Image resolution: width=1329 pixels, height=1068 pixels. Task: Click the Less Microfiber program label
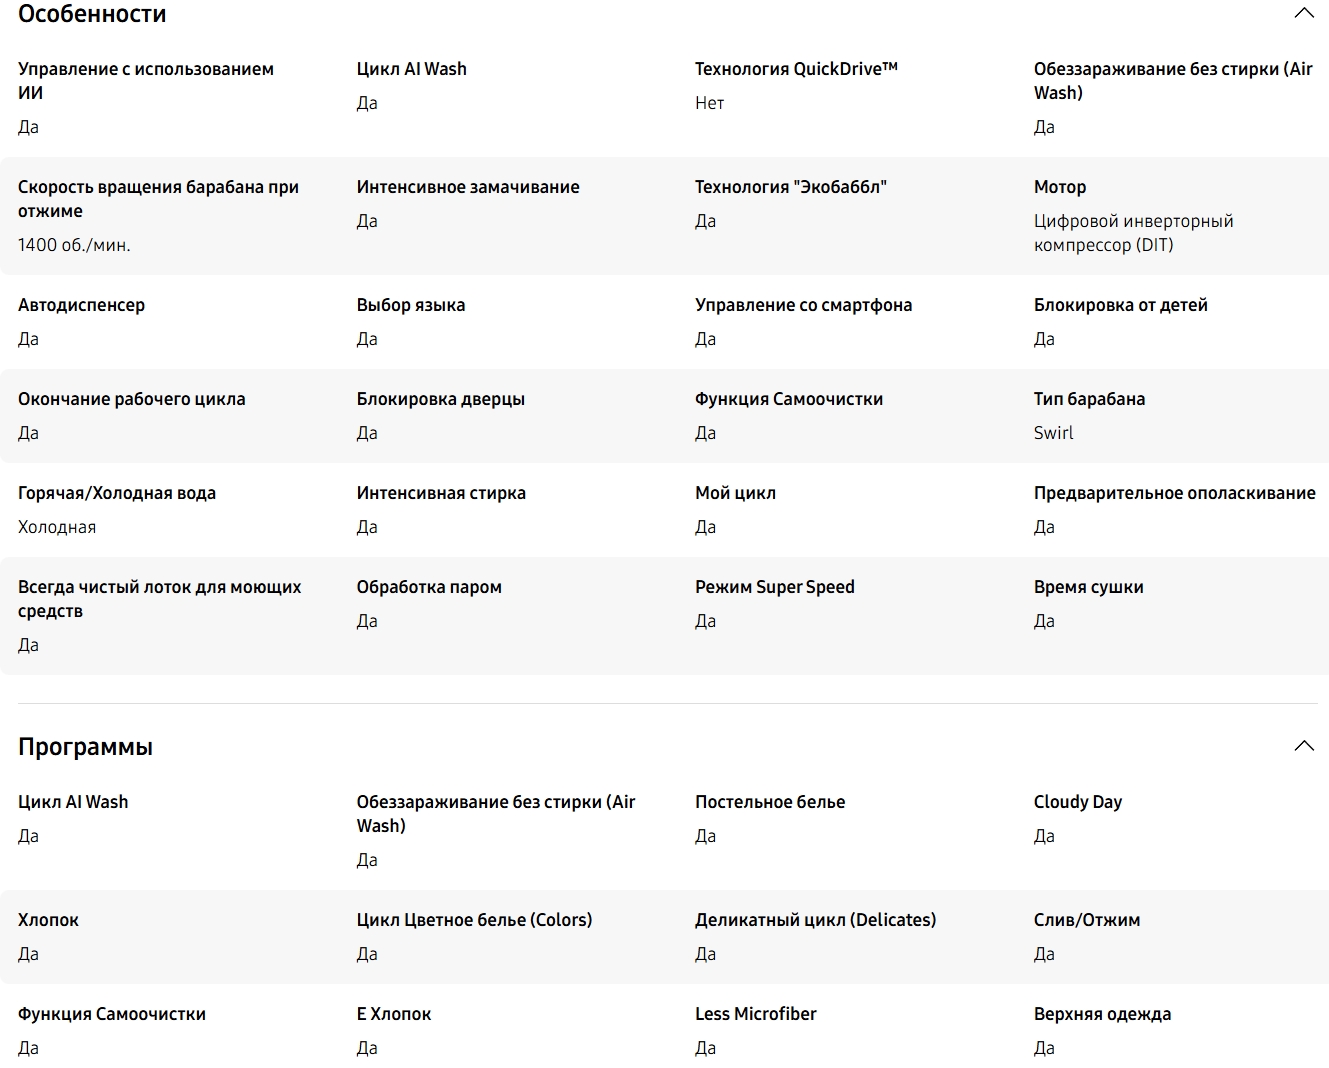(755, 1014)
